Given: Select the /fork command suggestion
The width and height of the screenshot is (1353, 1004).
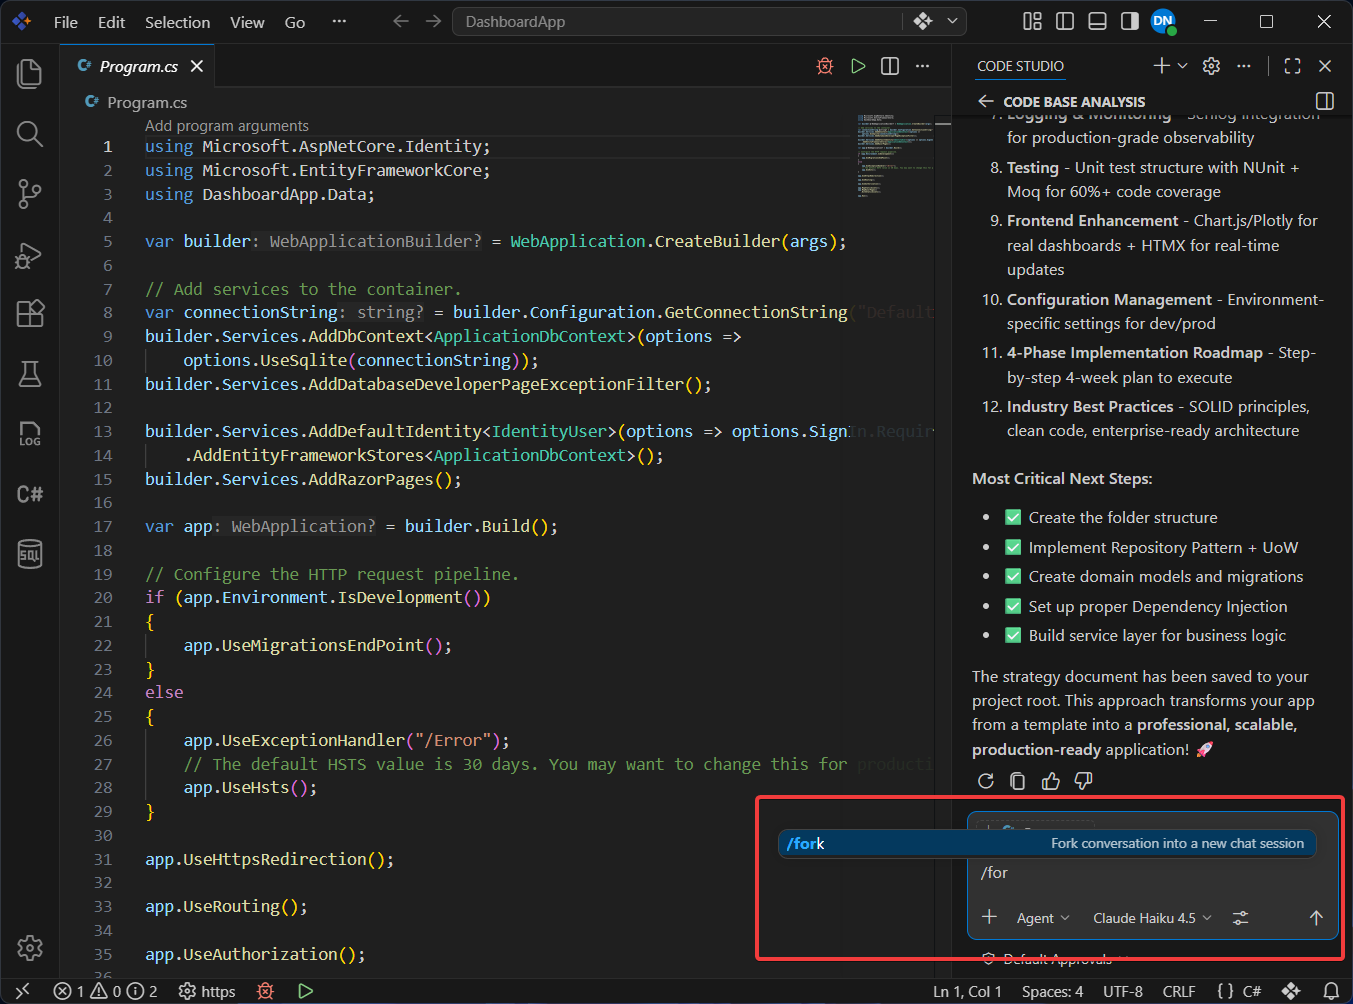Looking at the screenshot, I should (1047, 843).
